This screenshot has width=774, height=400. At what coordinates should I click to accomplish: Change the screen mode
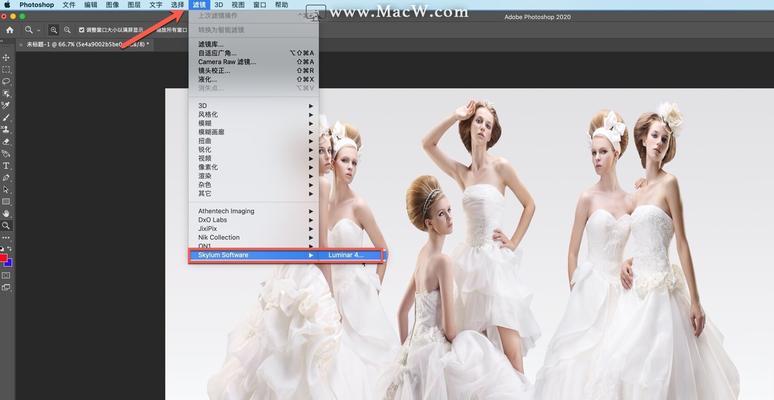(x=6, y=287)
